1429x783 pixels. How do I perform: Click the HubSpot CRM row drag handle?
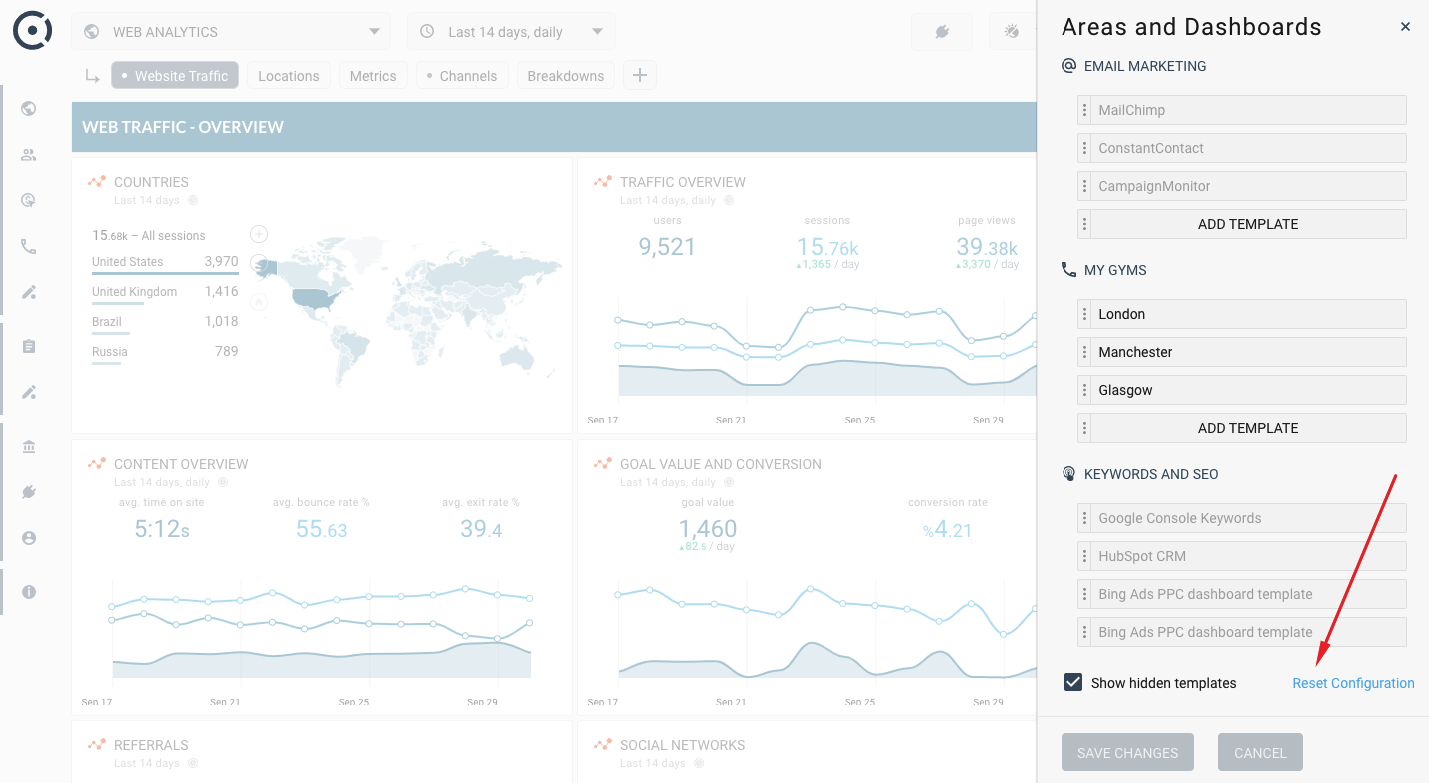[x=1084, y=556]
